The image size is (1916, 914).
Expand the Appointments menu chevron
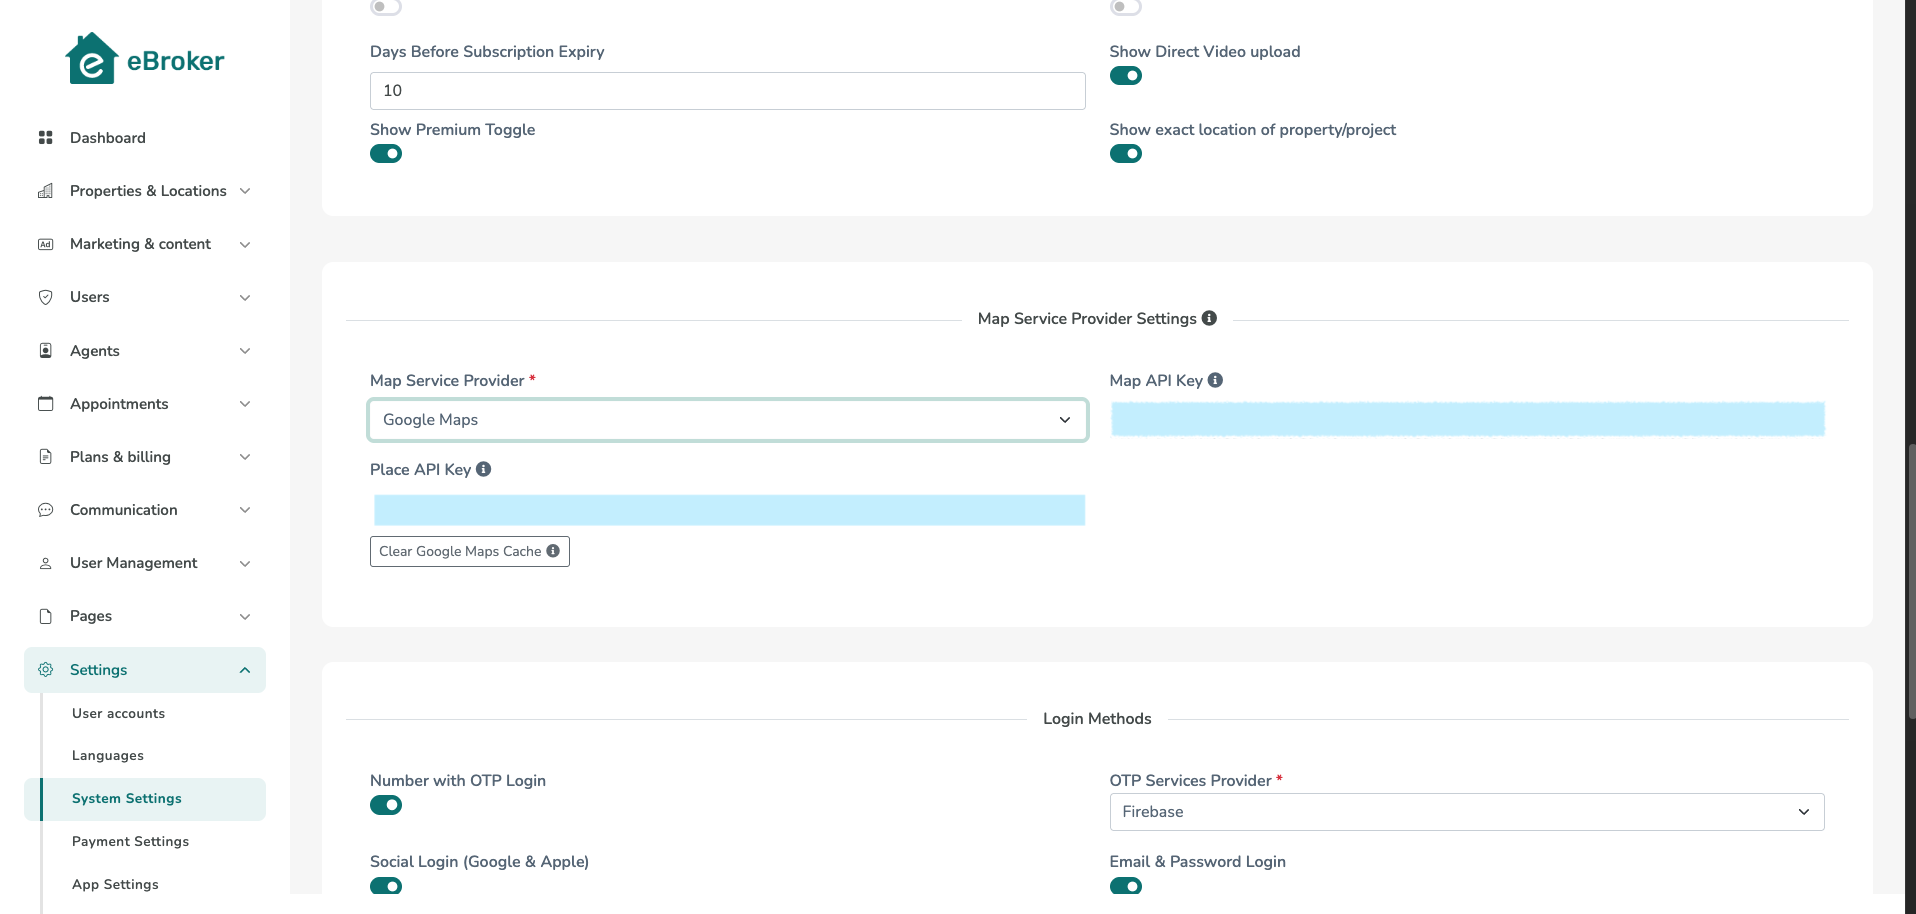tap(245, 404)
